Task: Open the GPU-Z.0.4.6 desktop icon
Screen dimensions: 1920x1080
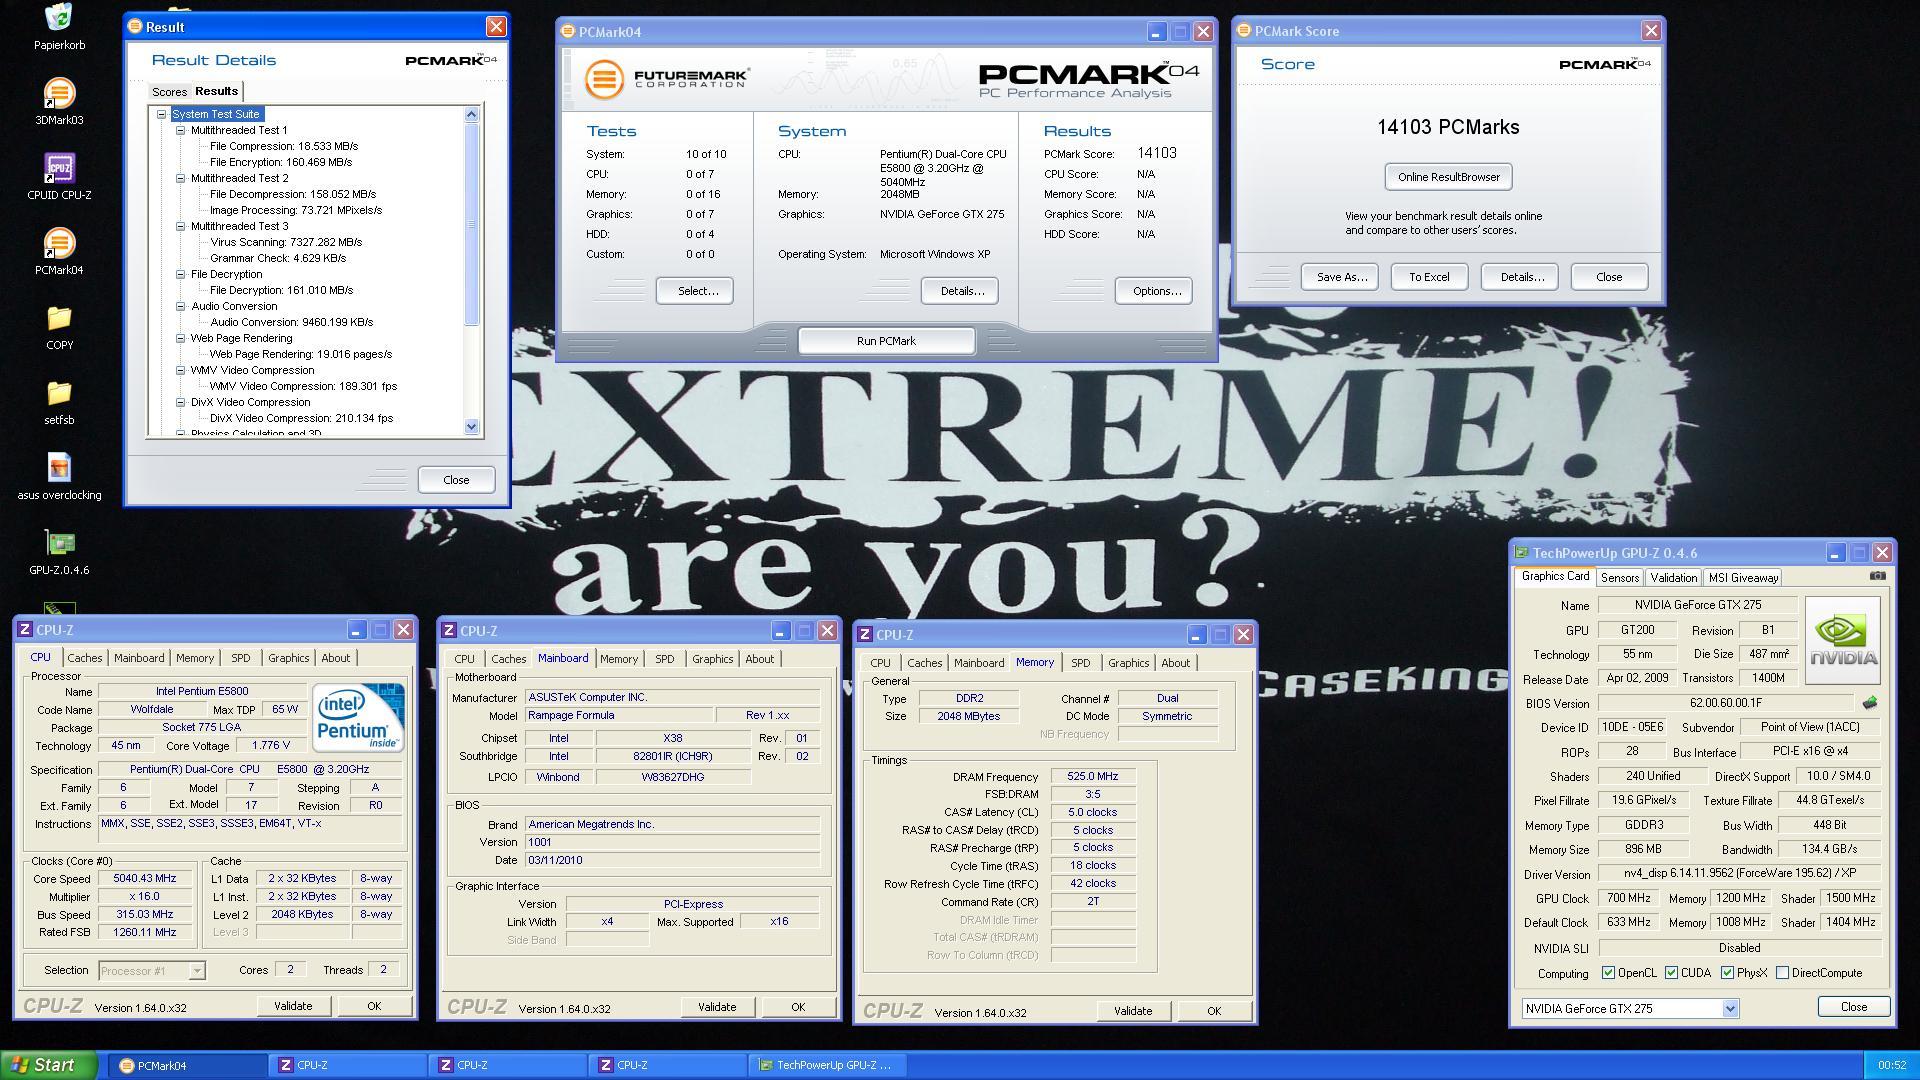Action: (59, 543)
